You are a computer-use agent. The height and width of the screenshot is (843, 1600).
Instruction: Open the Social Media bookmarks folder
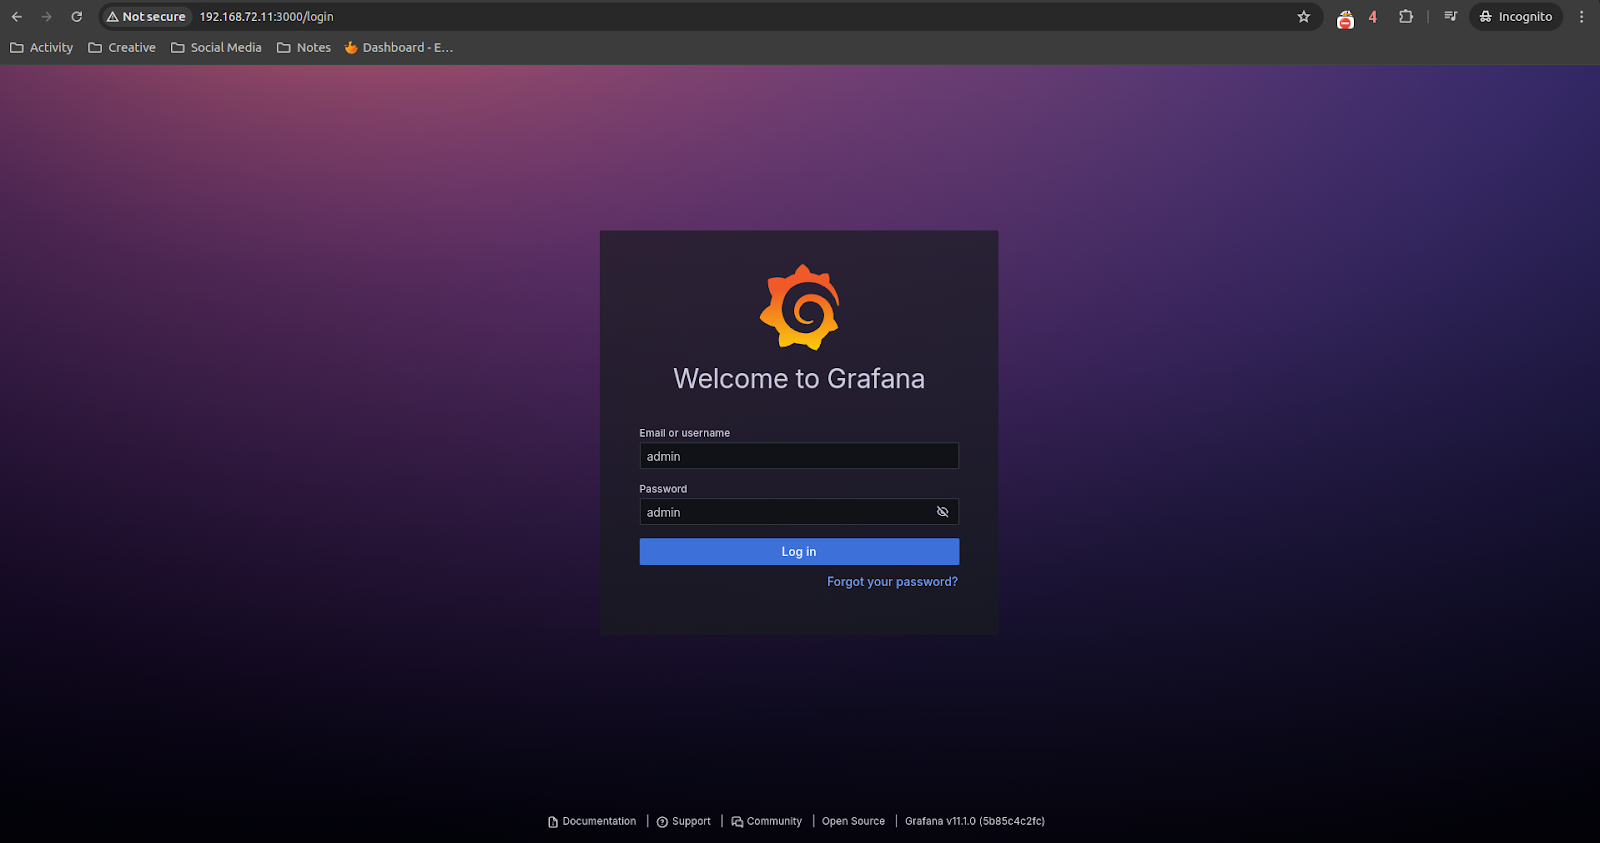(216, 48)
